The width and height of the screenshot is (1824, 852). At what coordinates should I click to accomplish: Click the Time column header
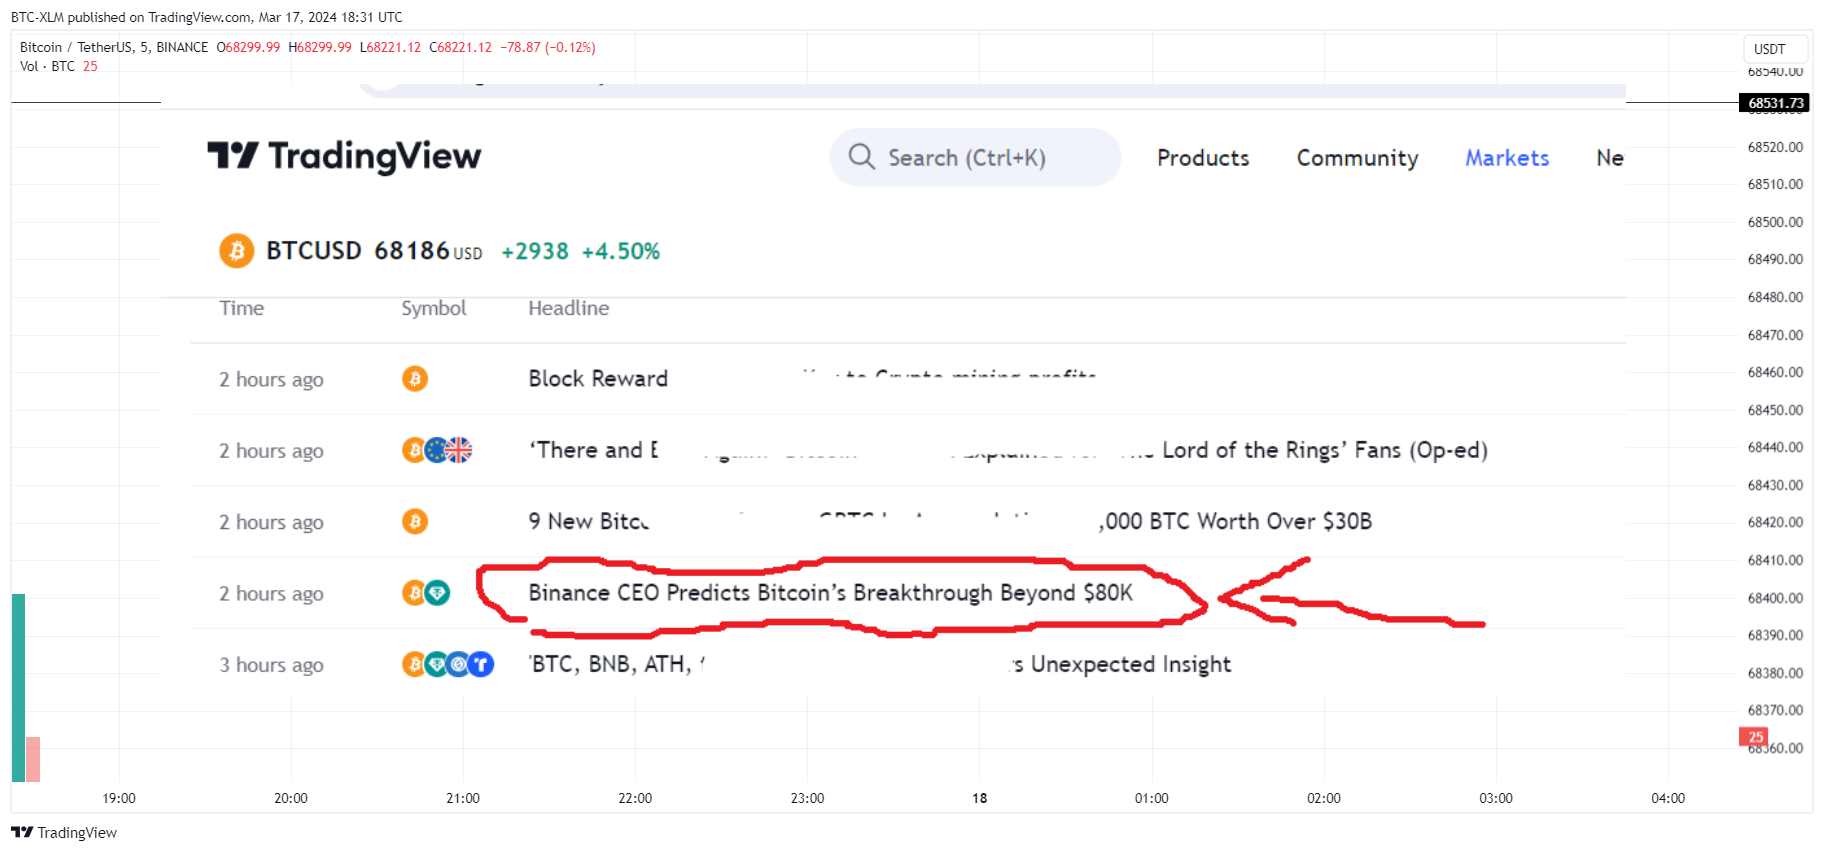pos(242,308)
